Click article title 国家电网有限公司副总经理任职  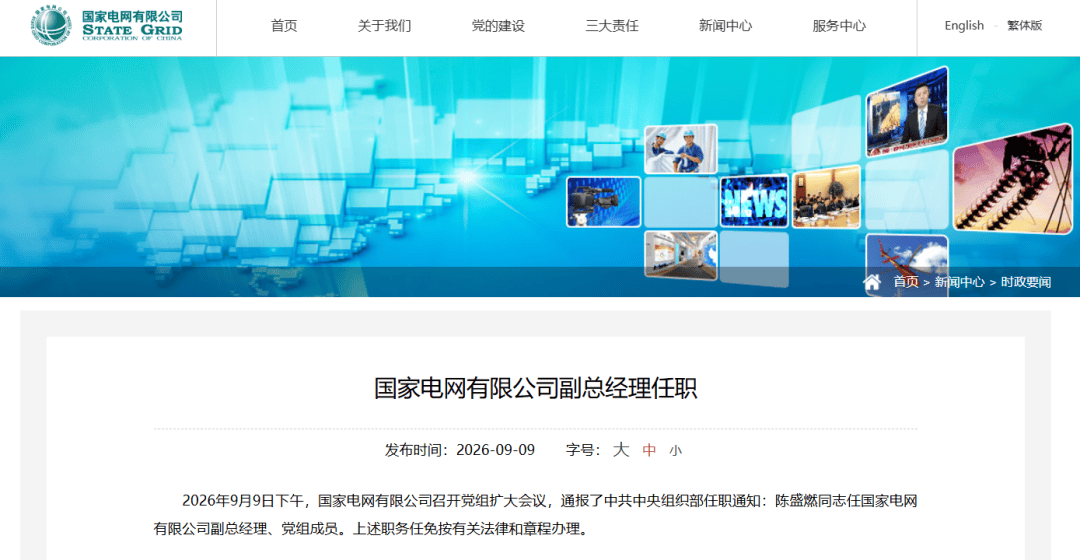pyautogui.click(x=535, y=388)
